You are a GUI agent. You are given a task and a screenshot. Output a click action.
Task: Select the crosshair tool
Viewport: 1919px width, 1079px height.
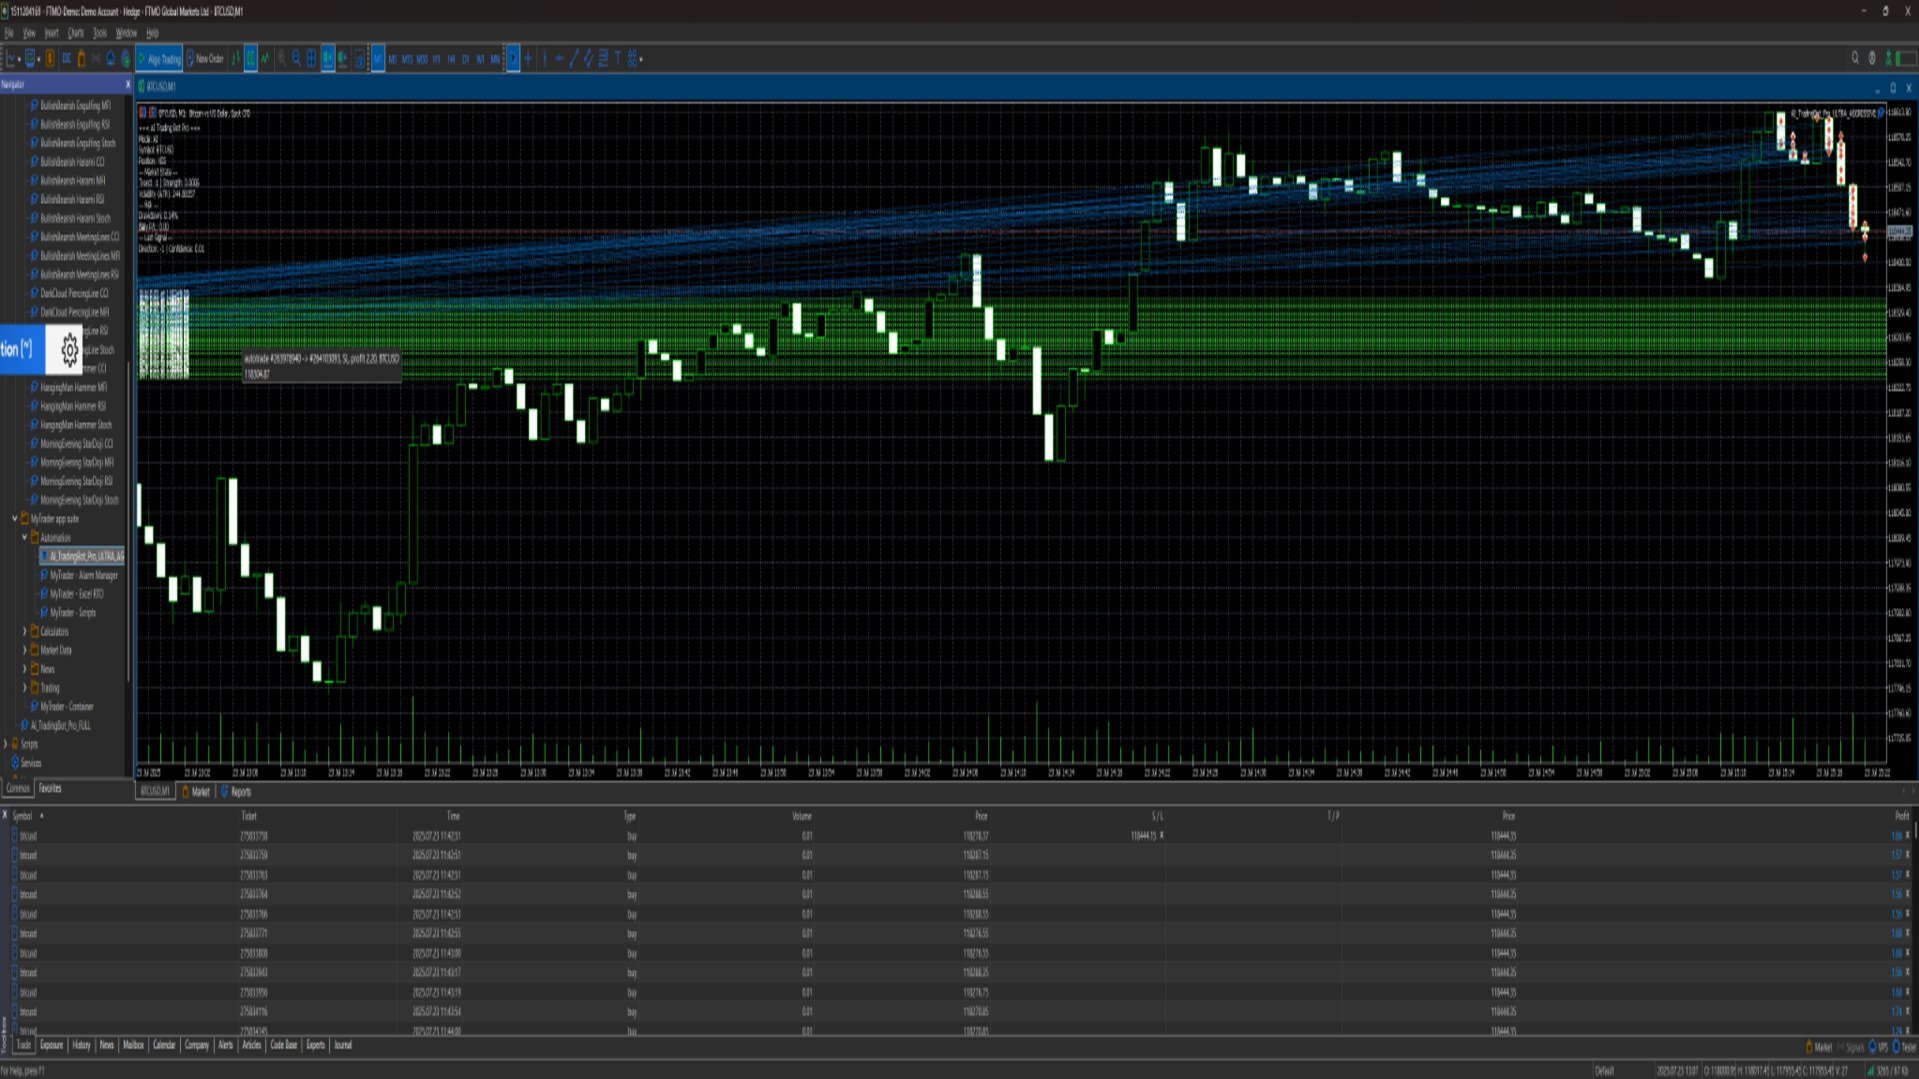click(x=528, y=59)
